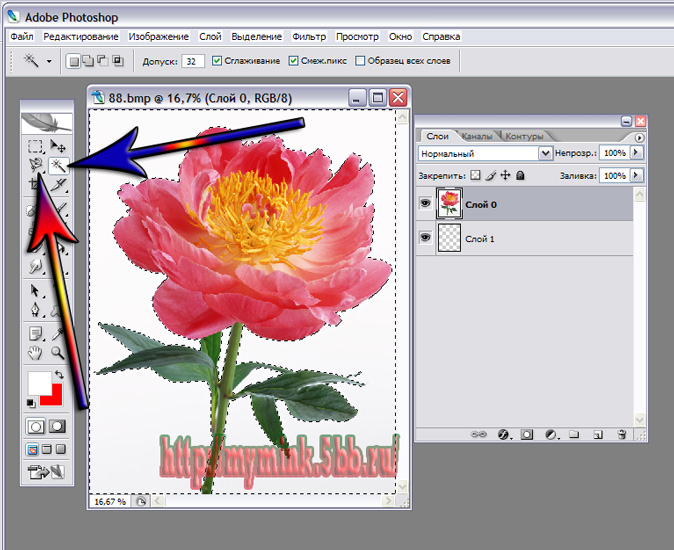Switch to the Каналы tab
This screenshot has width=674, height=550.
click(477, 136)
